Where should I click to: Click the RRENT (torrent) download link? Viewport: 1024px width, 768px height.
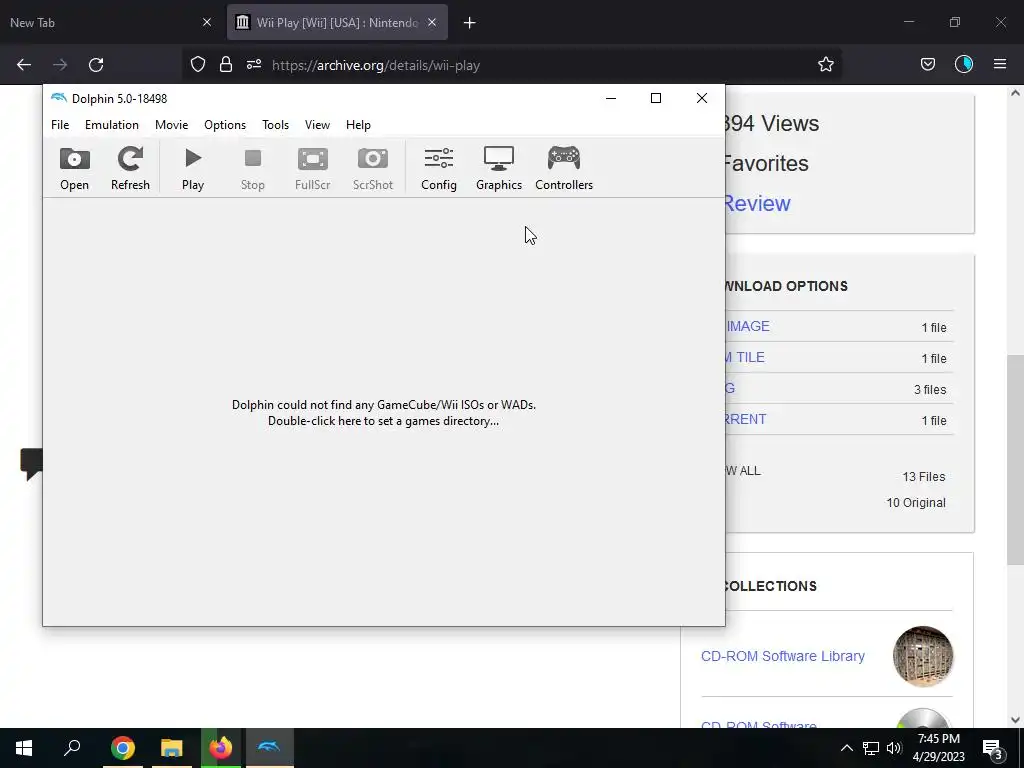pyautogui.click(x=745, y=419)
